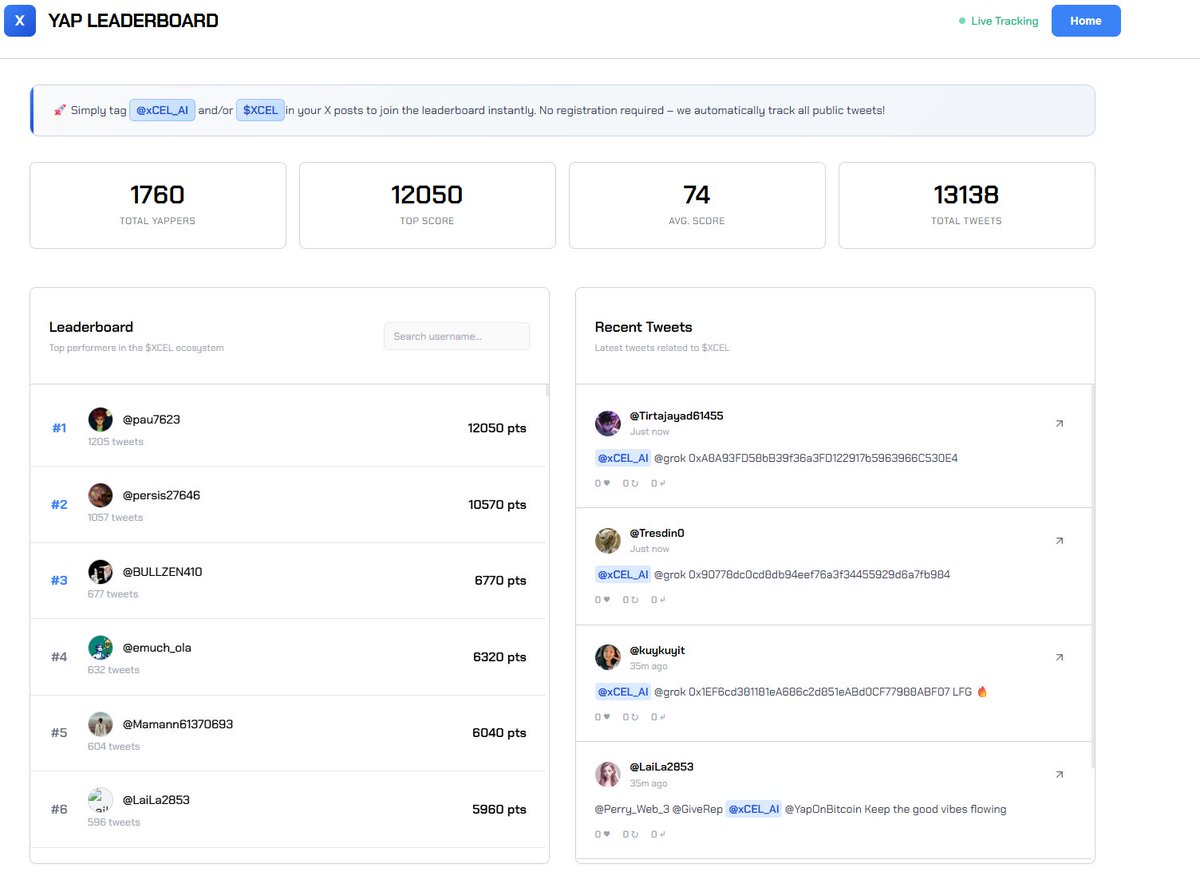
Task: Click the 6320 pts score
Action: [x=500, y=657]
